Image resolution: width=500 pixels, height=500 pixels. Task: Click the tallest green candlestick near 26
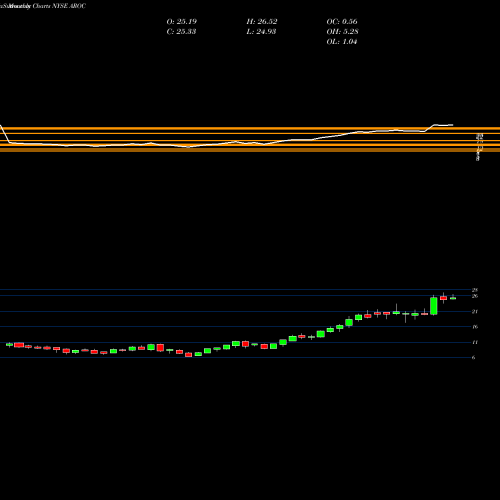pos(434,306)
